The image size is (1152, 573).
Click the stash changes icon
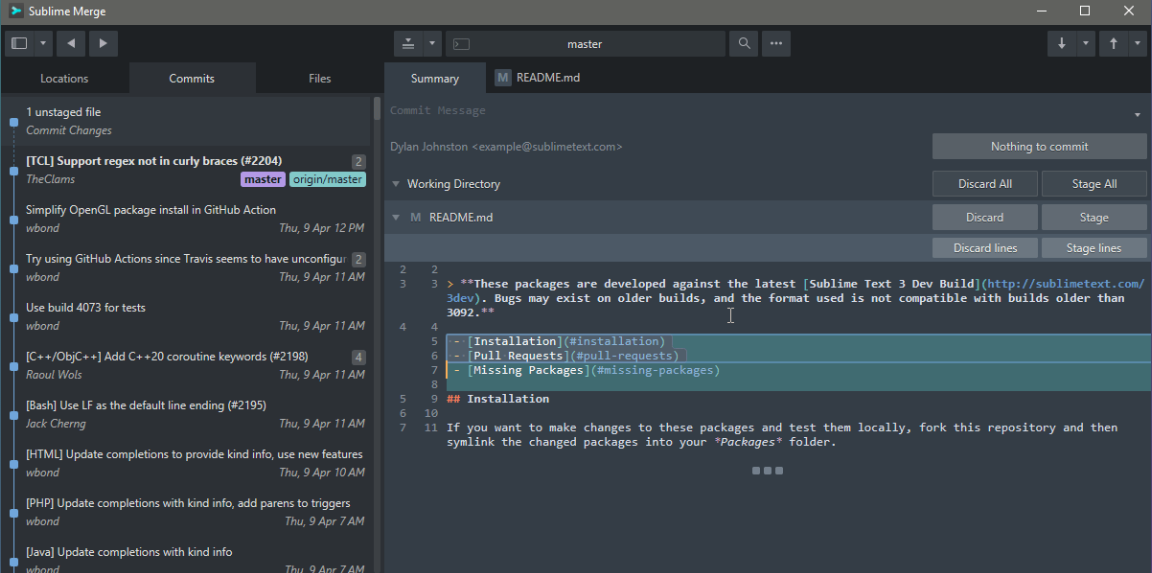(x=409, y=44)
